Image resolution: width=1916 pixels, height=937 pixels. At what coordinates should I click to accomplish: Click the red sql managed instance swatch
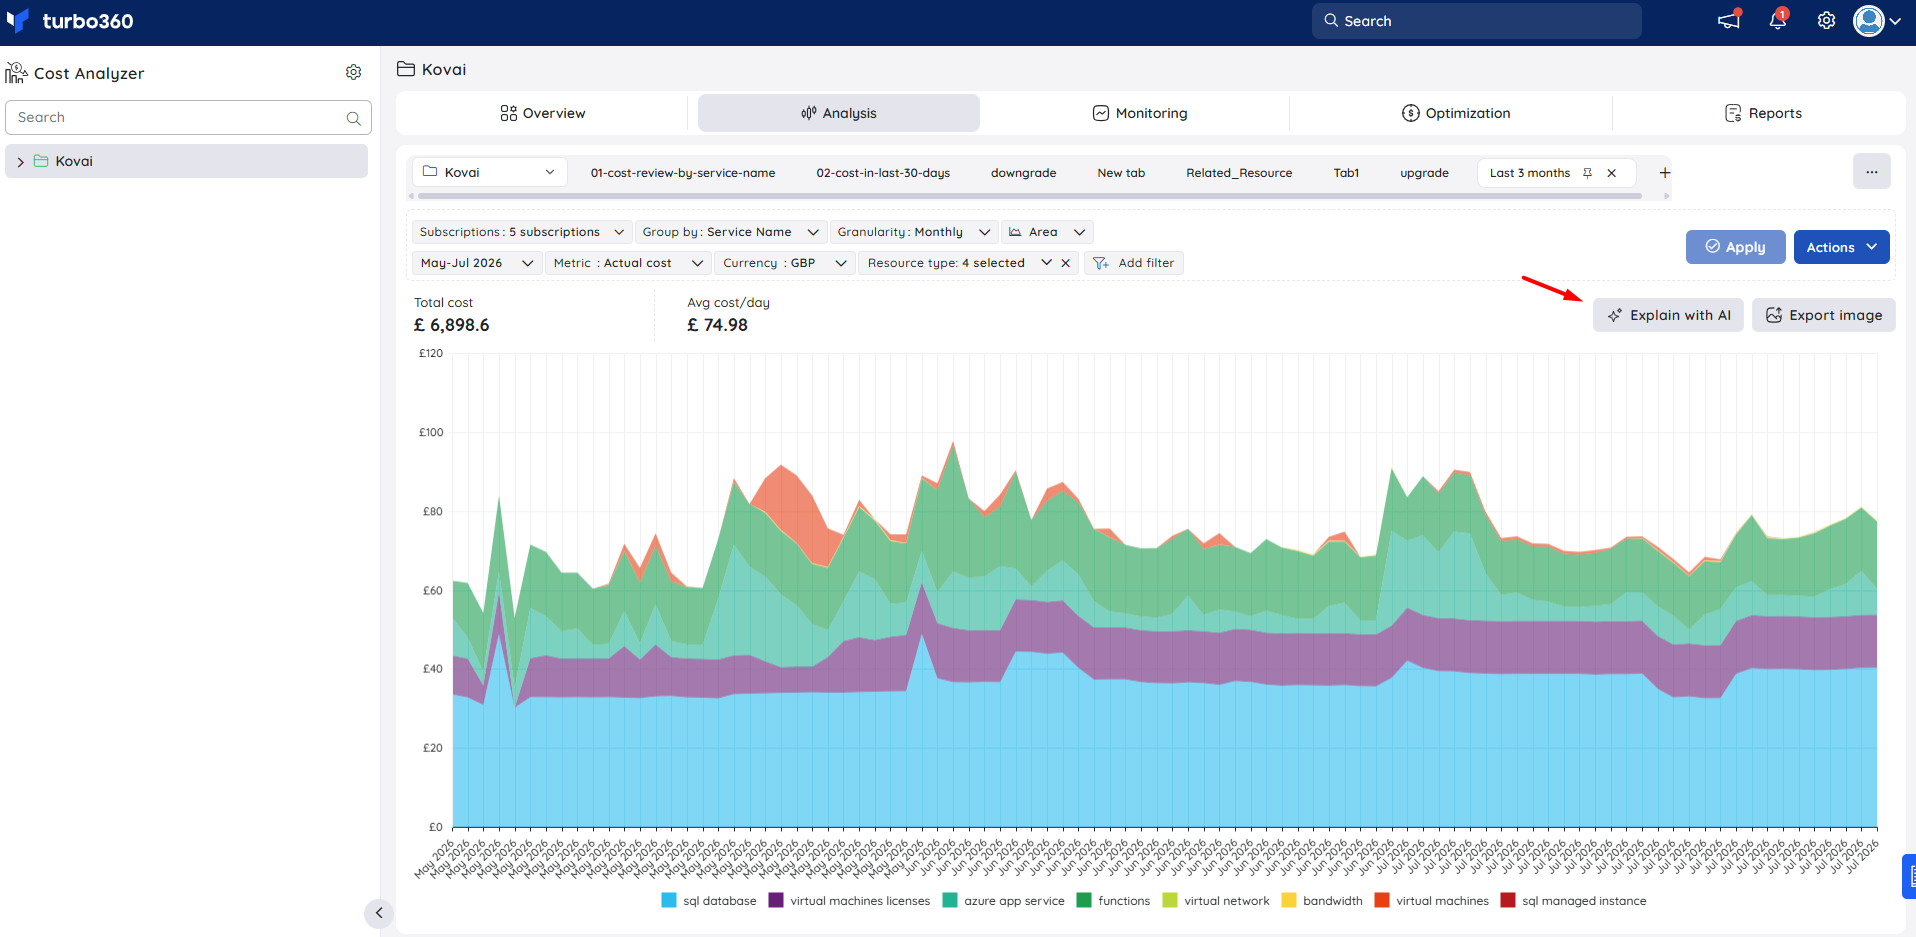coord(1508,900)
